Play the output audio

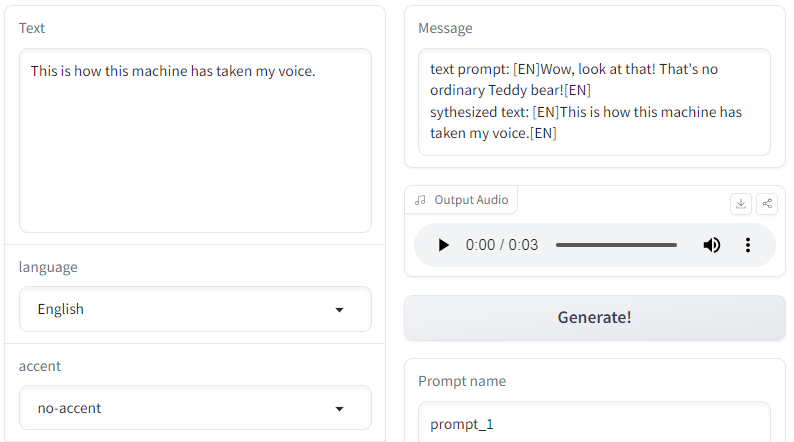(x=444, y=245)
